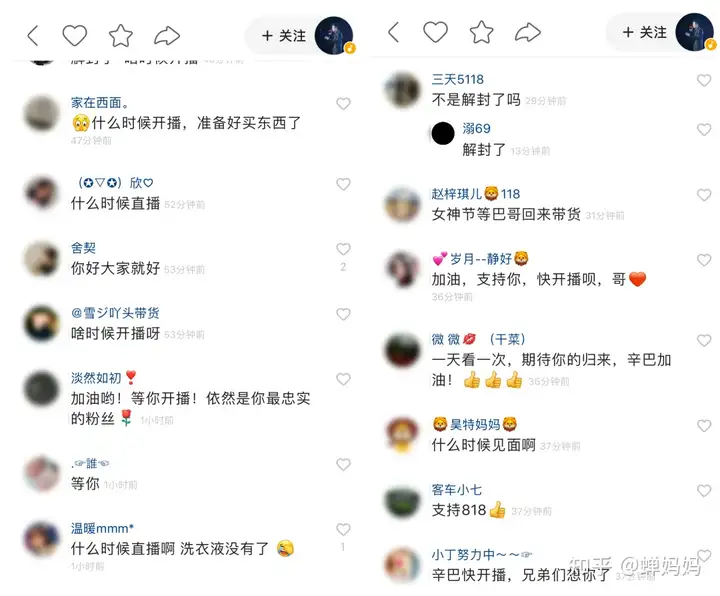720x596 pixels.
Task: Tap the back arrow in the right panel
Action: (x=394, y=32)
